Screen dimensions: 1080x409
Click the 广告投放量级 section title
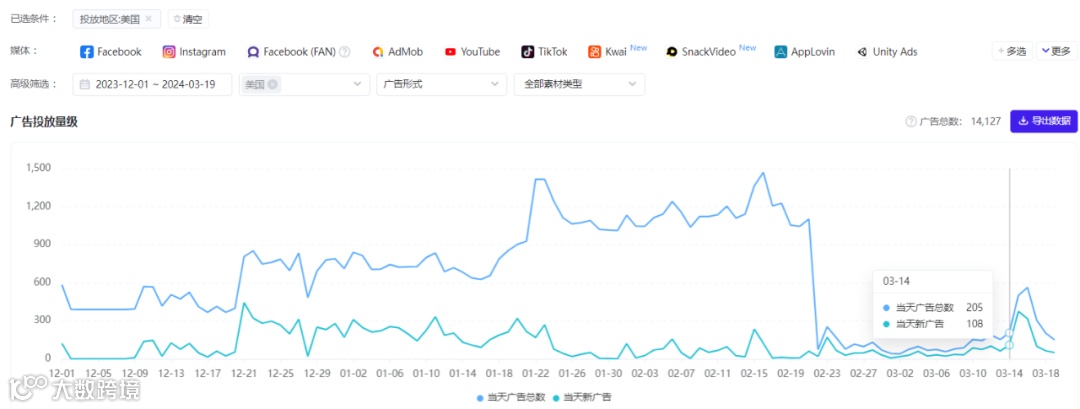[43, 121]
